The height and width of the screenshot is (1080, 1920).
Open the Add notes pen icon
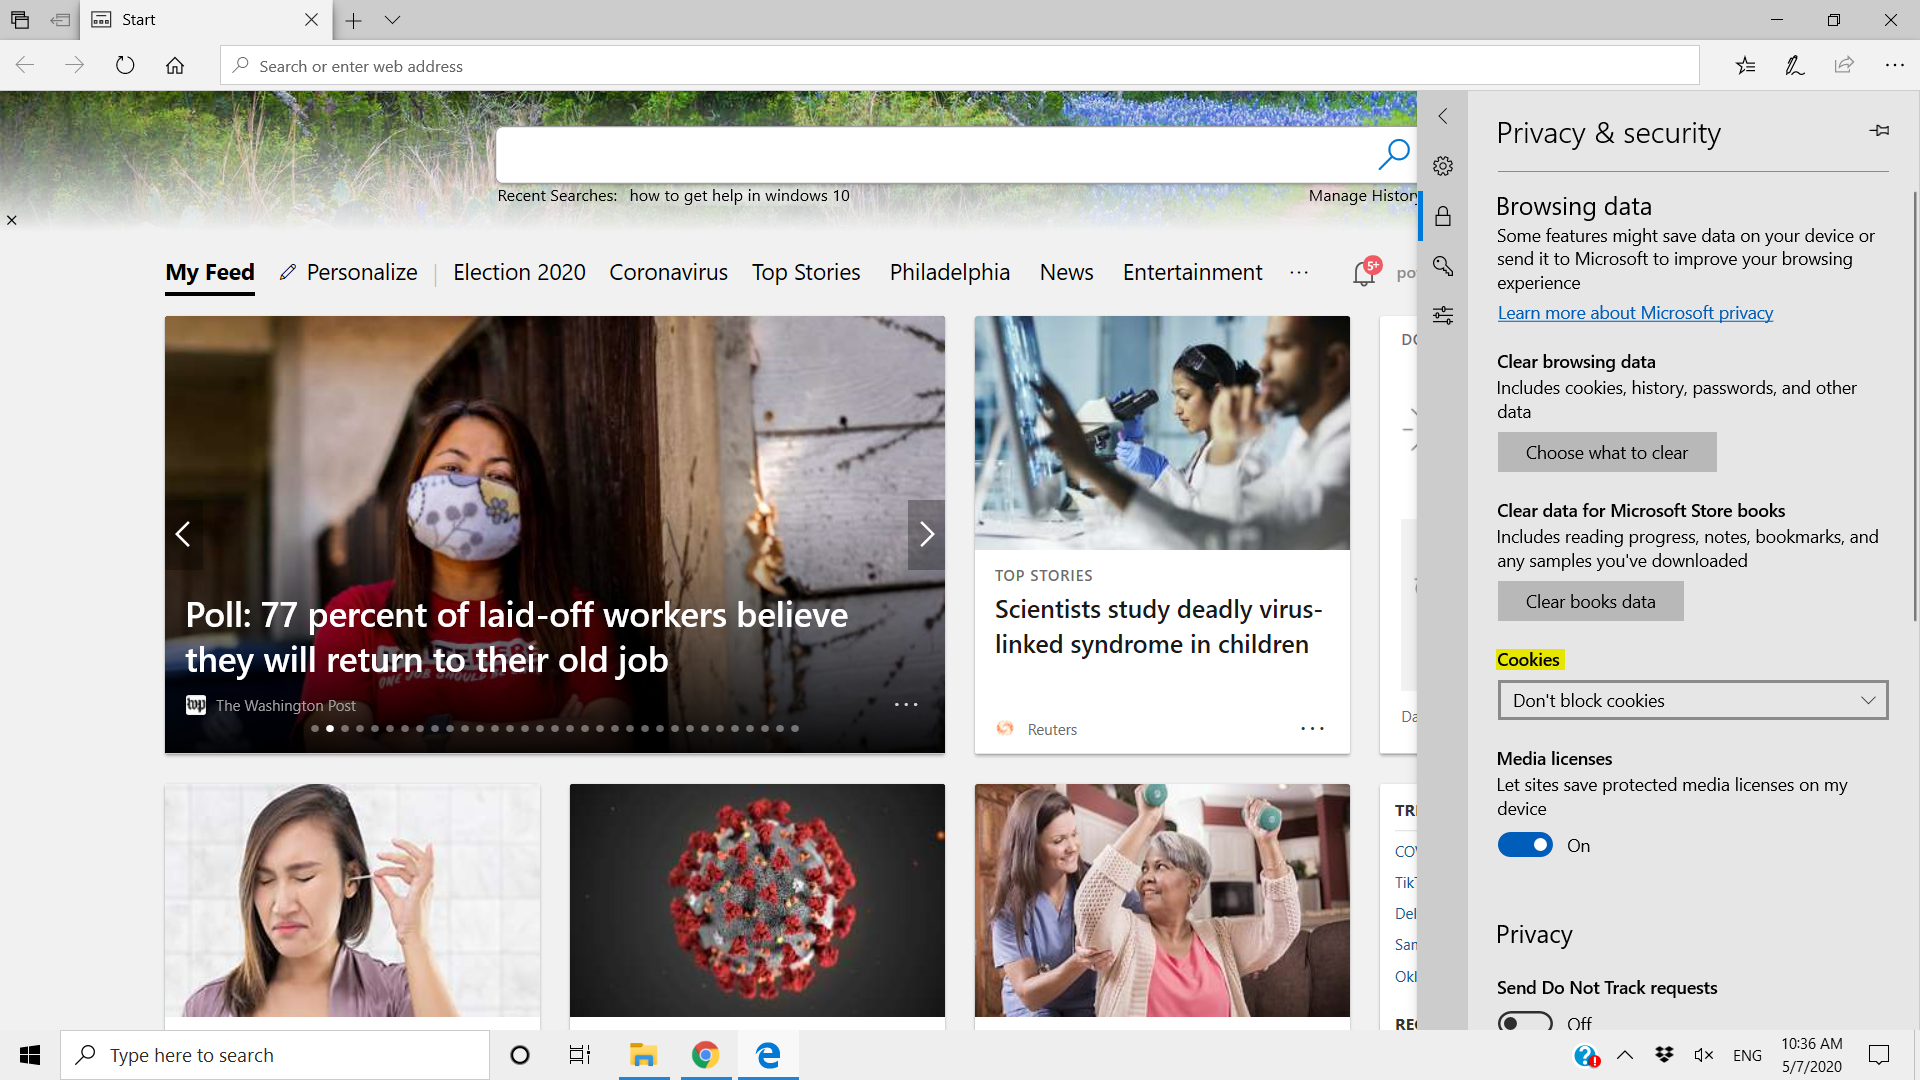click(x=1795, y=66)
